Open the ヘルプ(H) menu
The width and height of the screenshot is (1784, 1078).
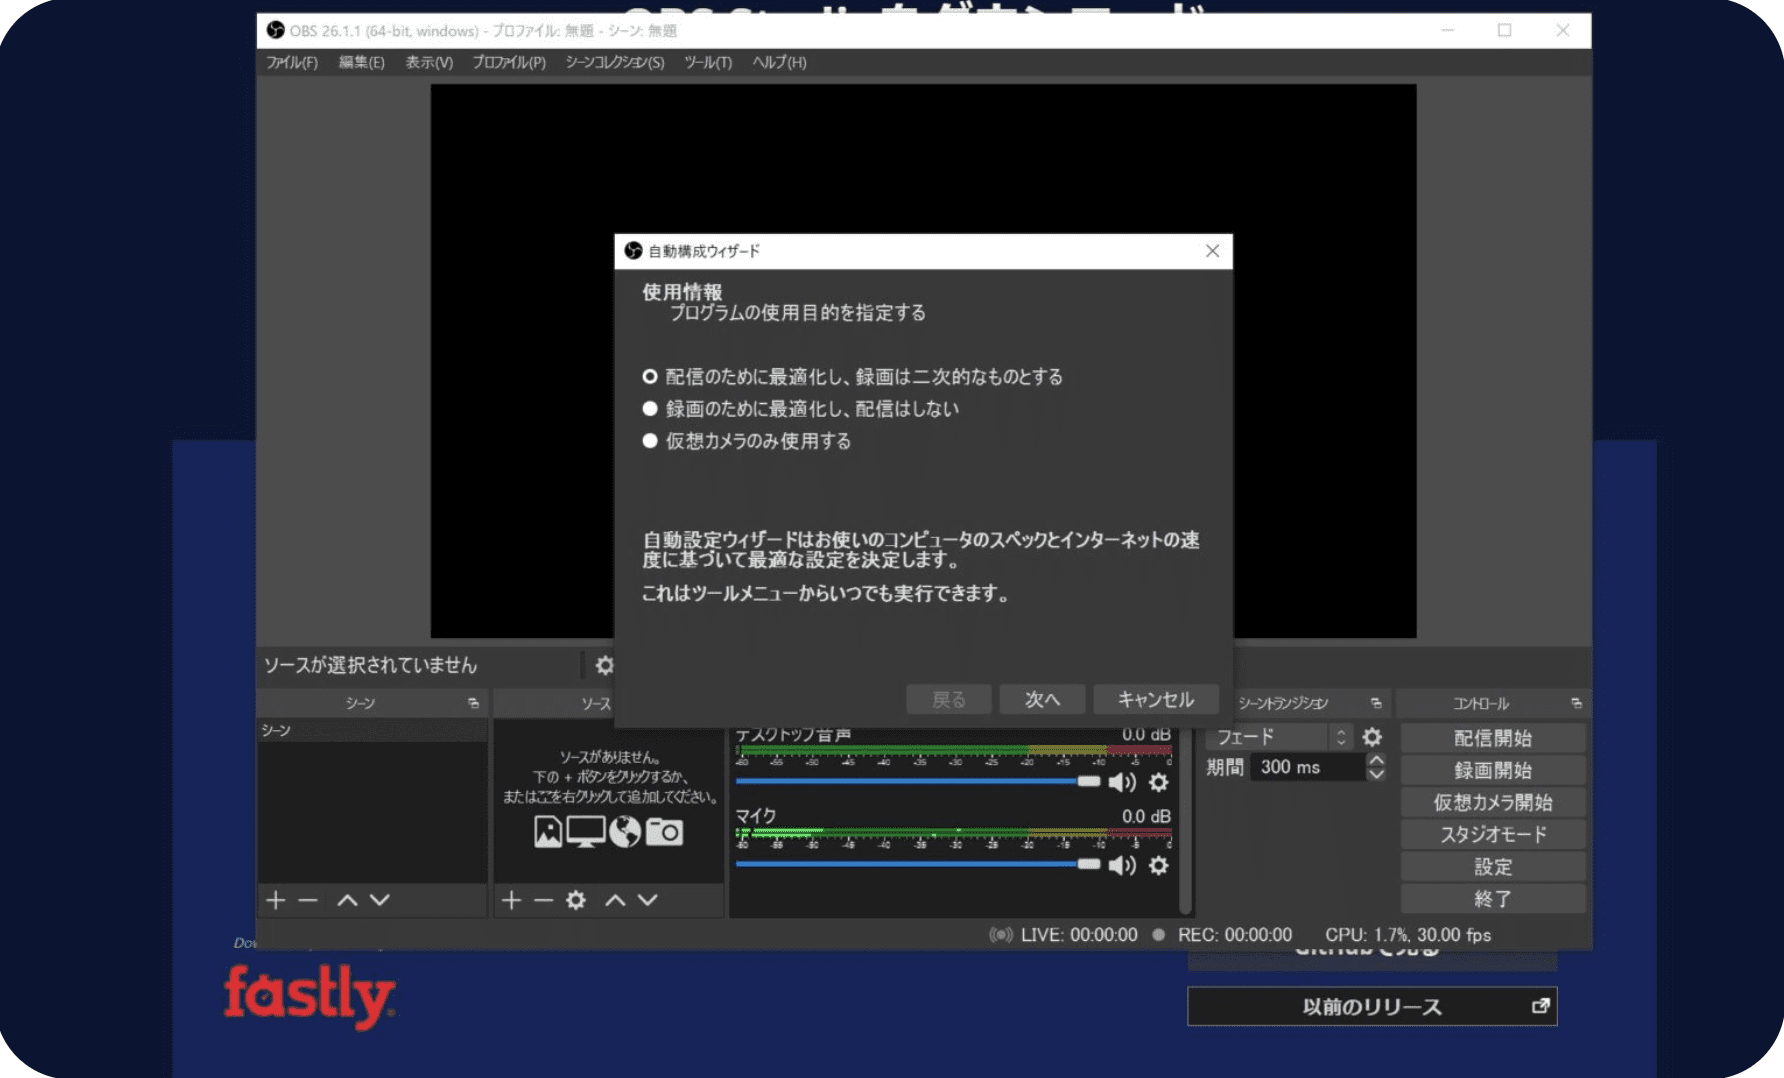coord(779,62)
